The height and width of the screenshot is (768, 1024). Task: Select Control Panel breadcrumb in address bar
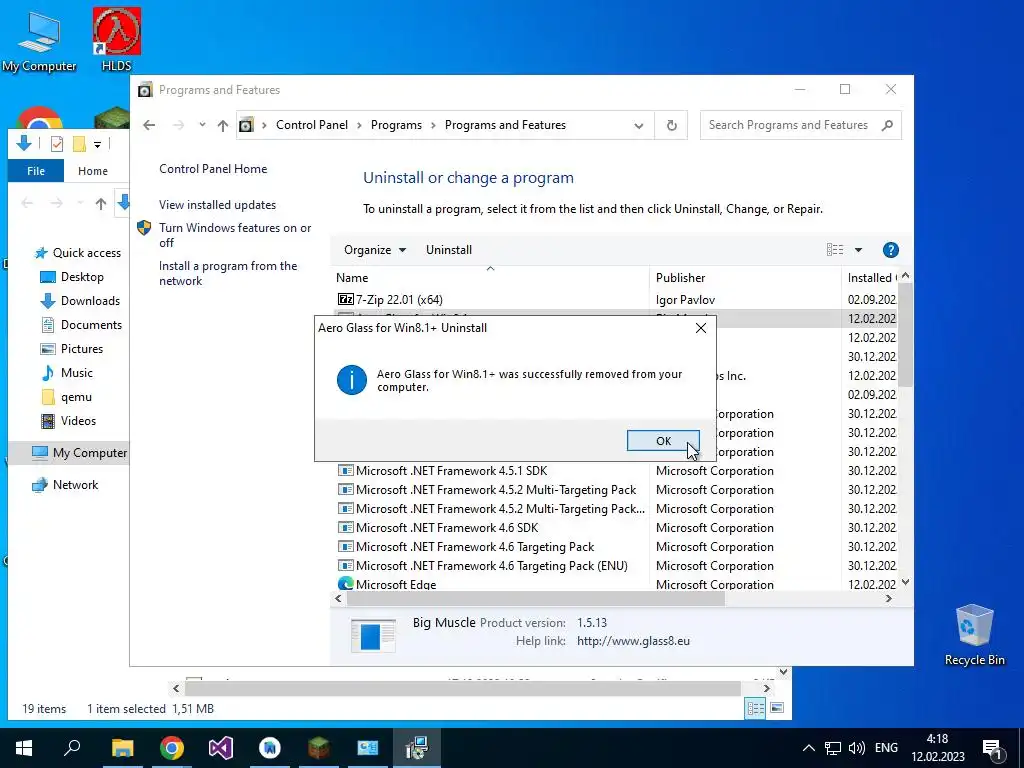(312, 125)
